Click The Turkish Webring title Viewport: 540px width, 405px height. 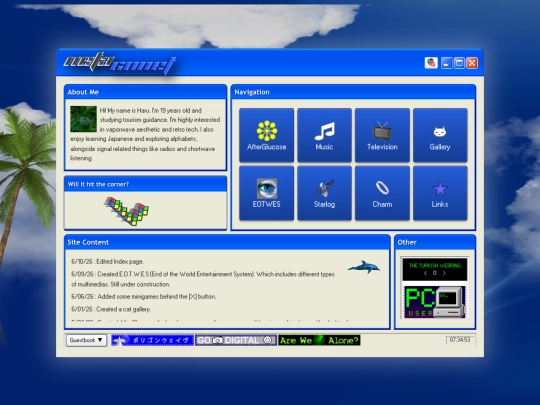click(x=435, y=266)
